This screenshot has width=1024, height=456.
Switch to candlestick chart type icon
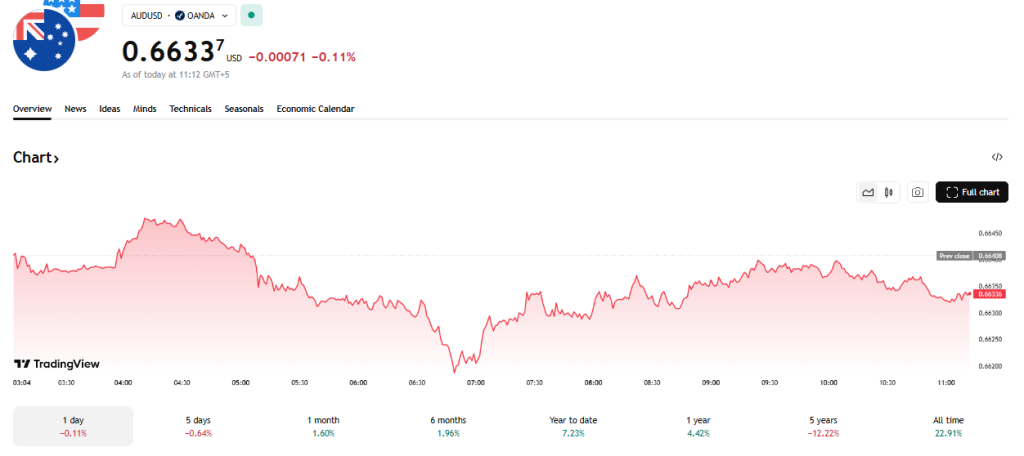click(x=888, y=192)
